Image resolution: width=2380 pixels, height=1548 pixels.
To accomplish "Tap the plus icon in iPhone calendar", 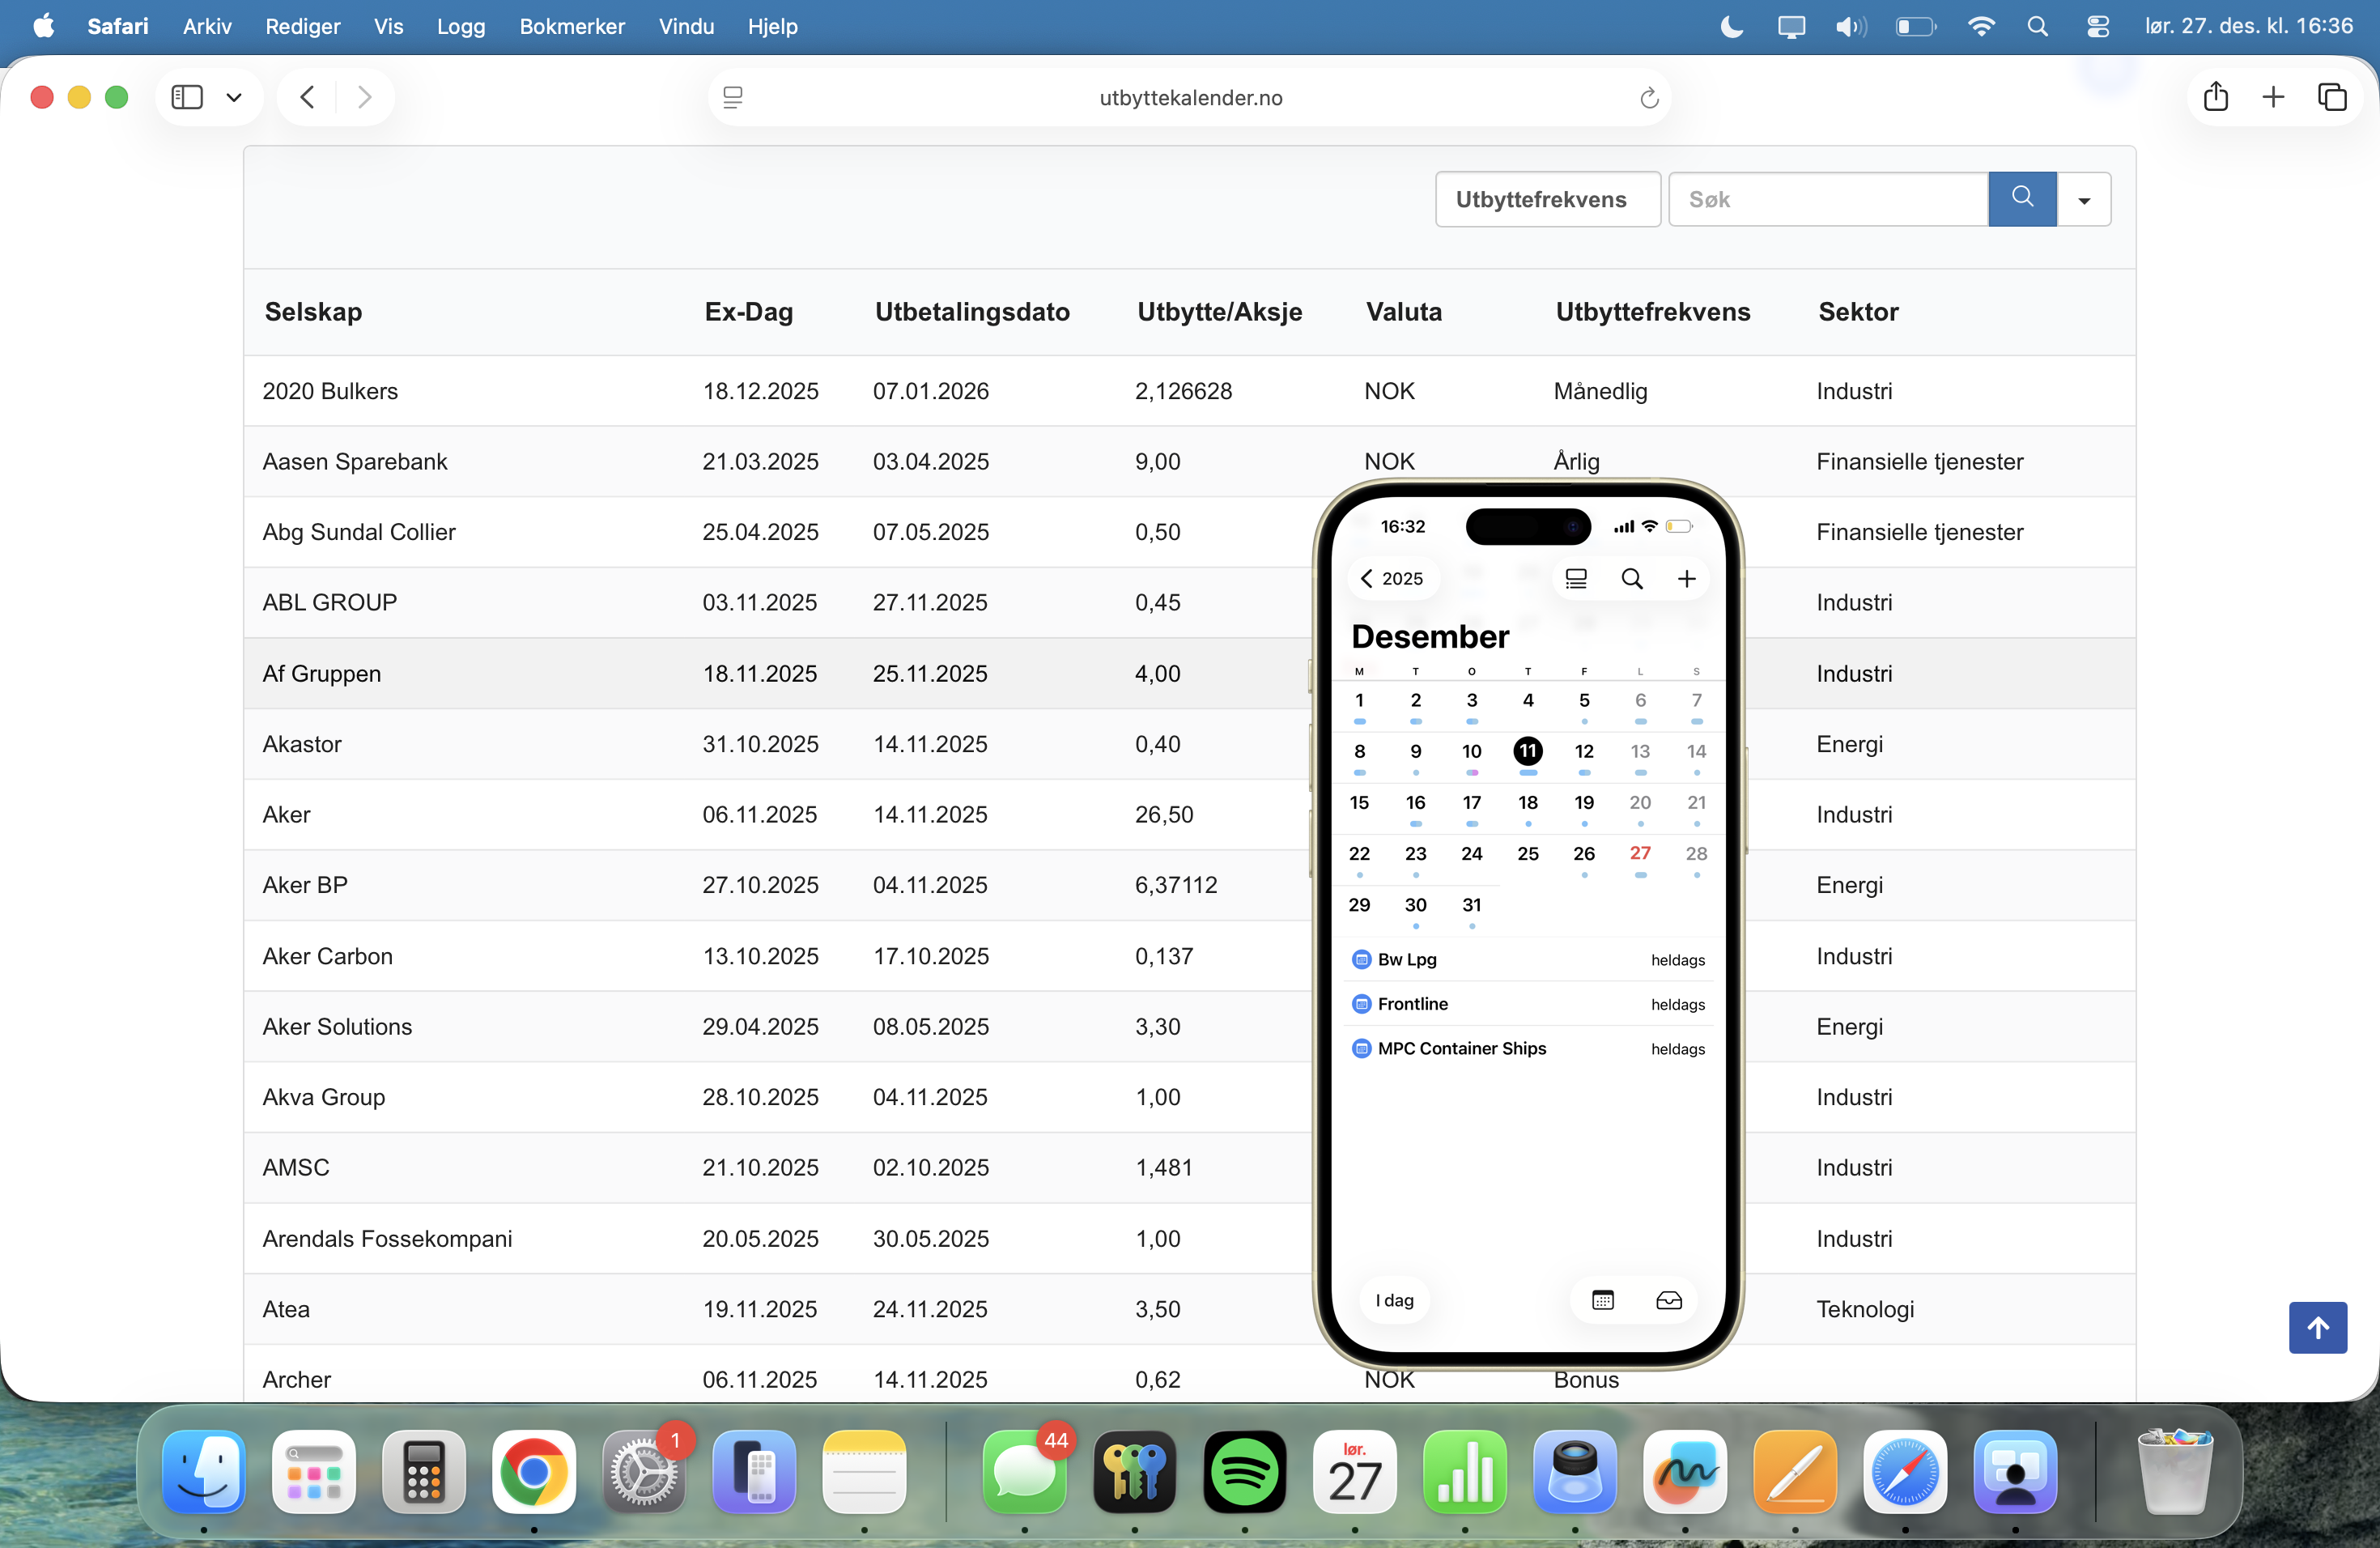I will tap(1686, 579).
